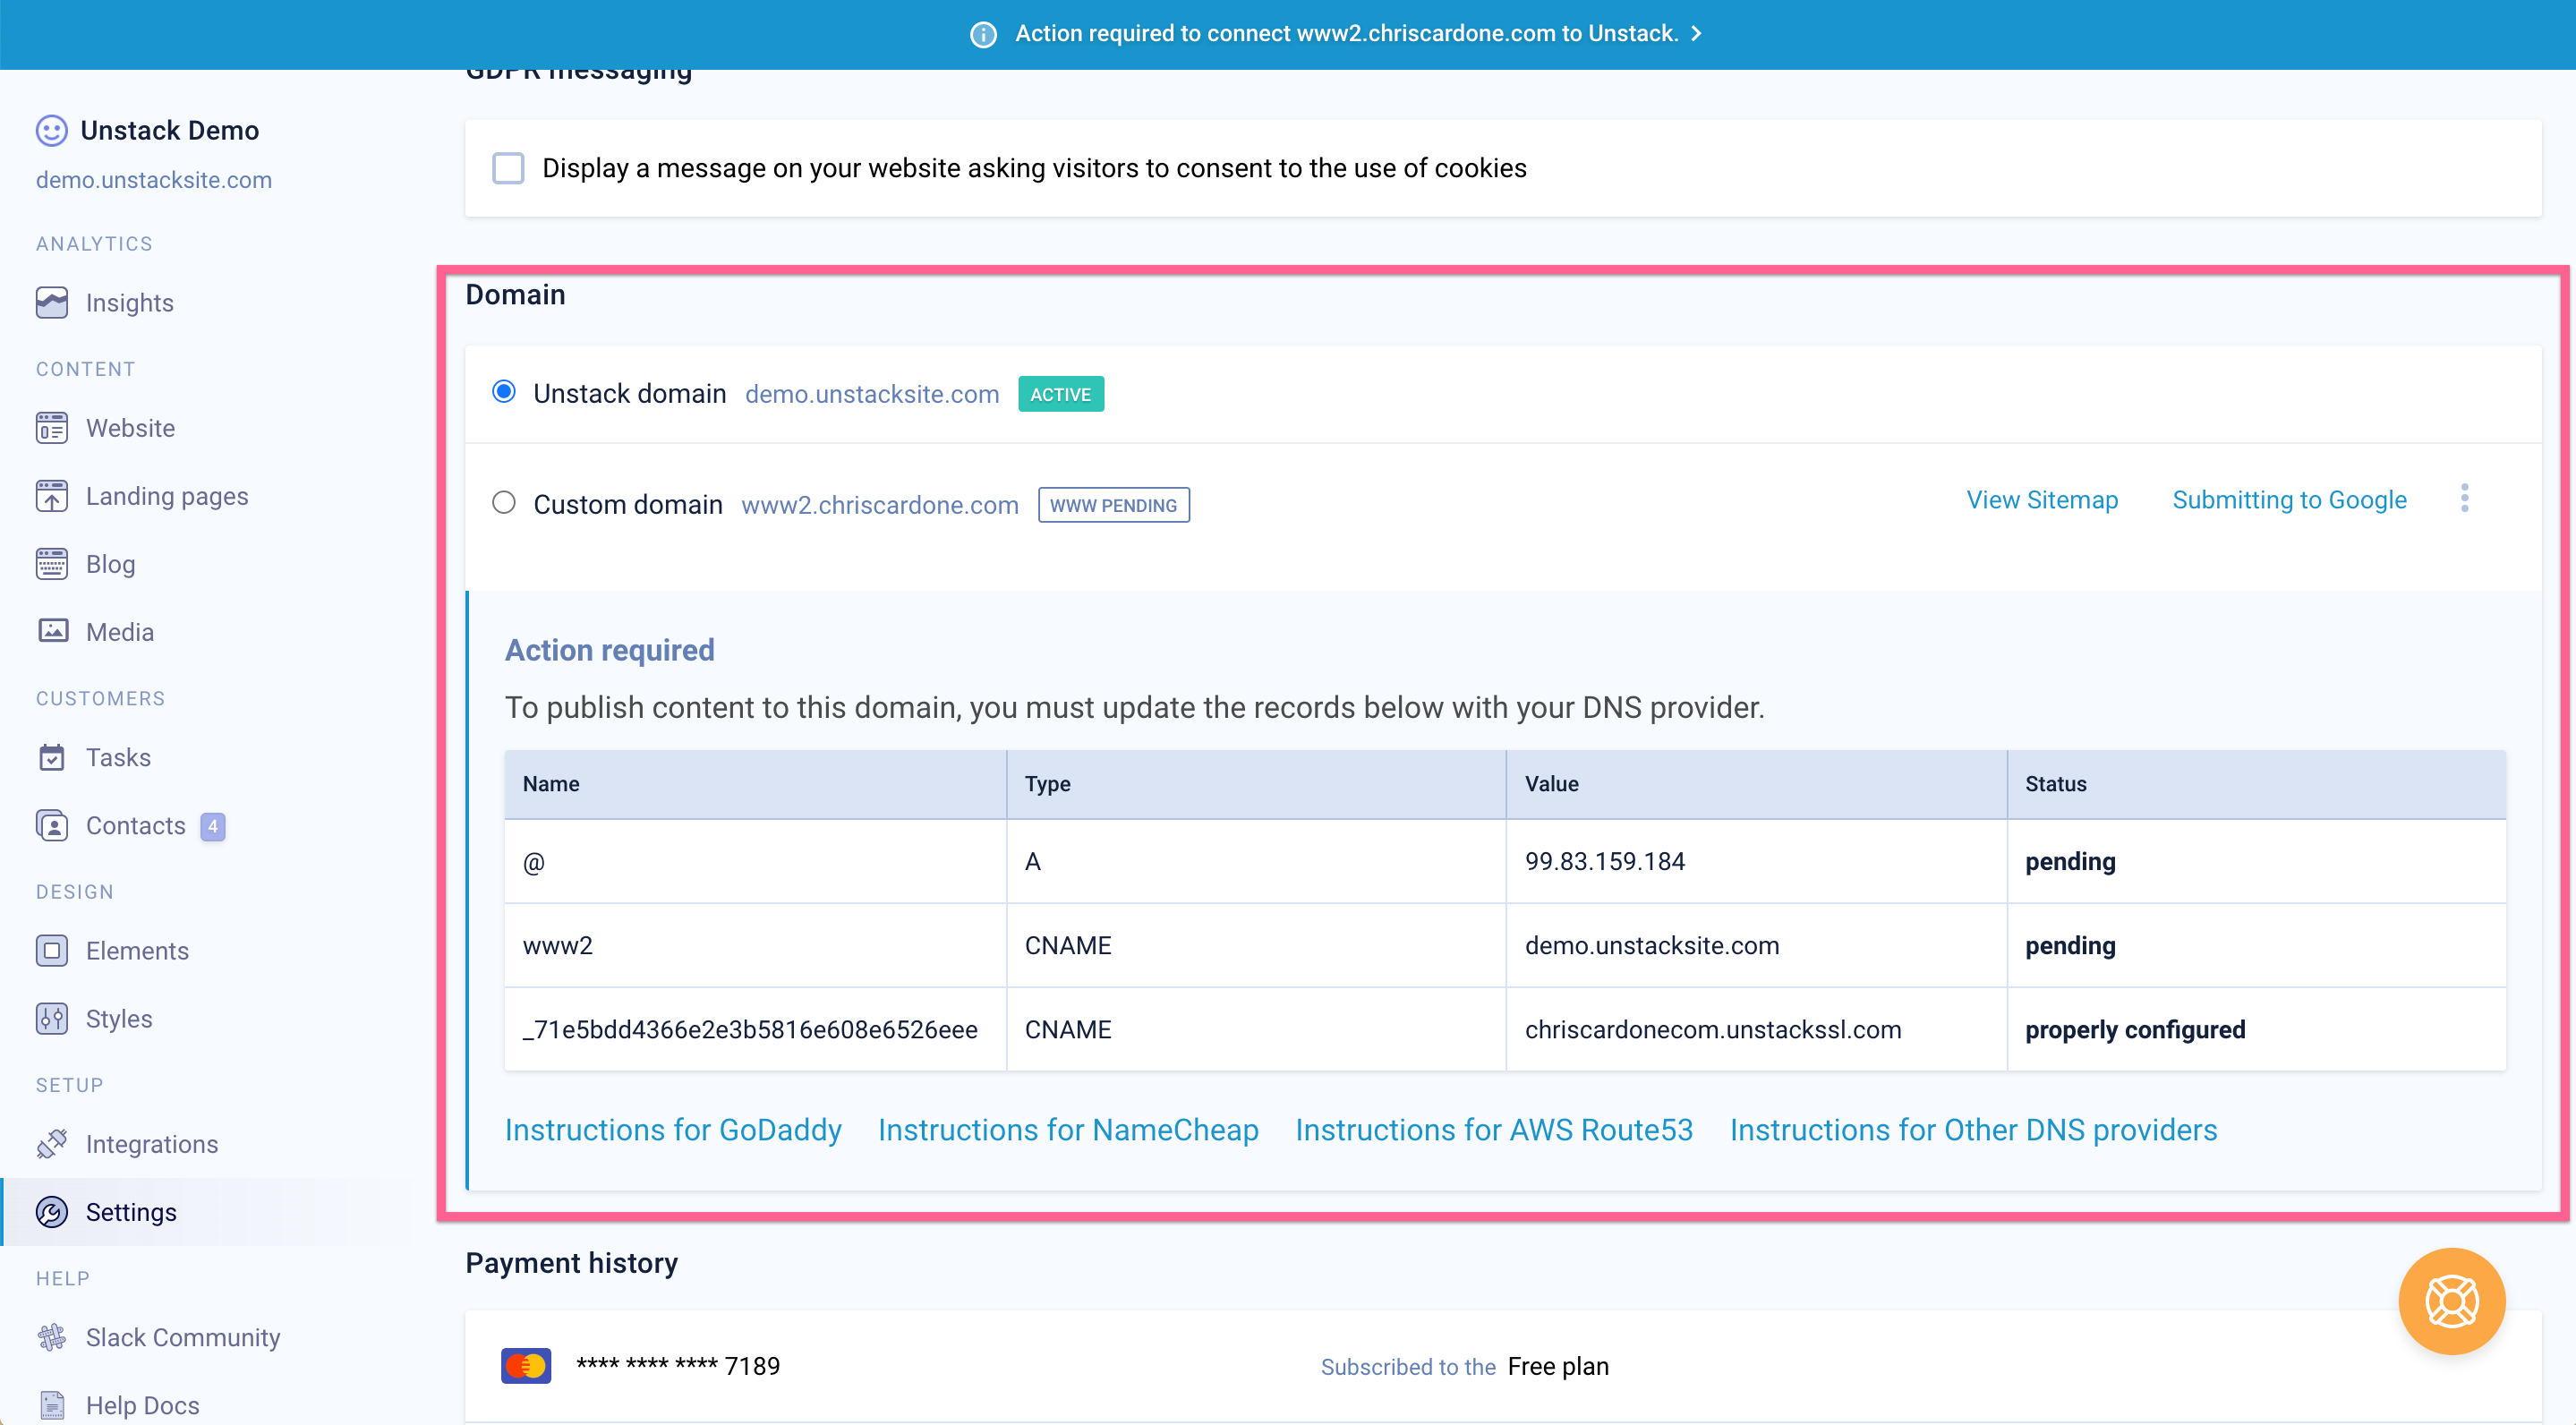2576x1425 pixels.
Task: Go to Elements under Design
Action: coord(137,950)
